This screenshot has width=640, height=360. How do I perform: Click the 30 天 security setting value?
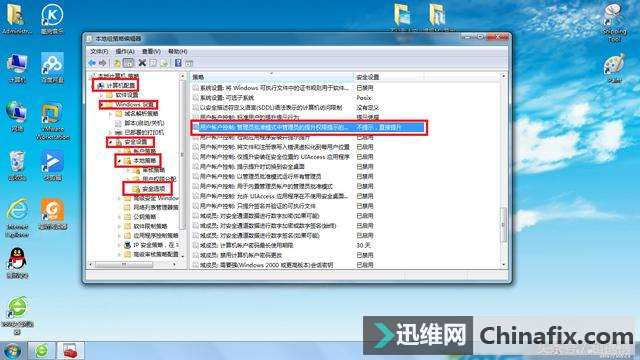tap(363, 245)
